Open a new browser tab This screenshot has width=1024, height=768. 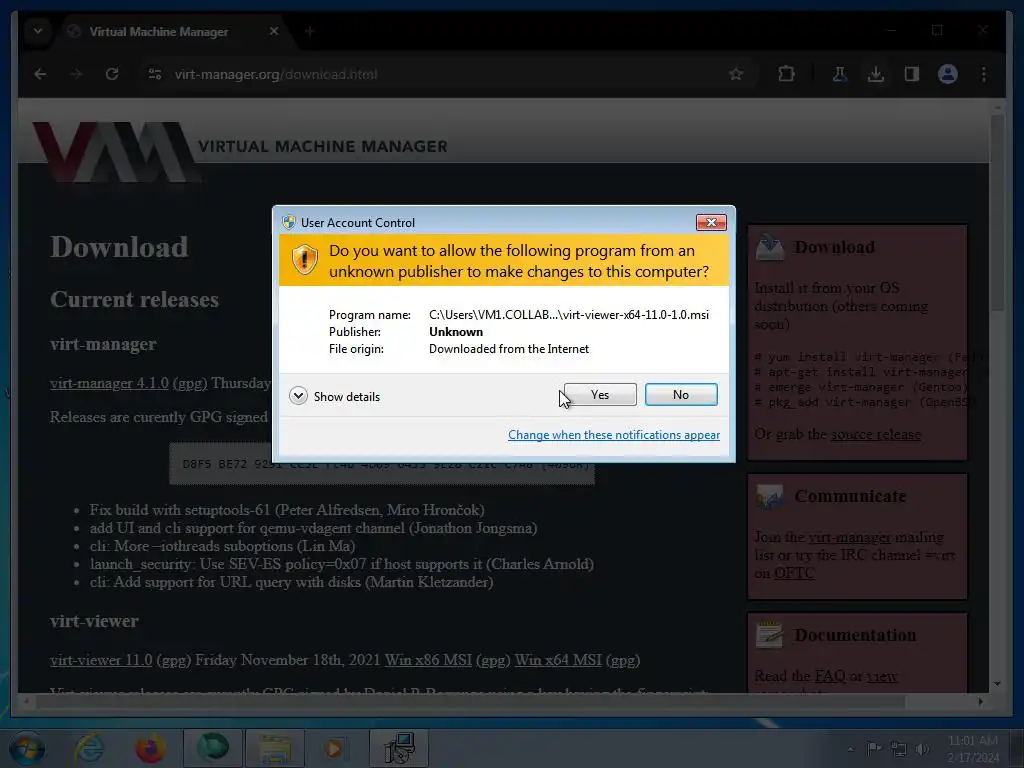coord(310,31)
